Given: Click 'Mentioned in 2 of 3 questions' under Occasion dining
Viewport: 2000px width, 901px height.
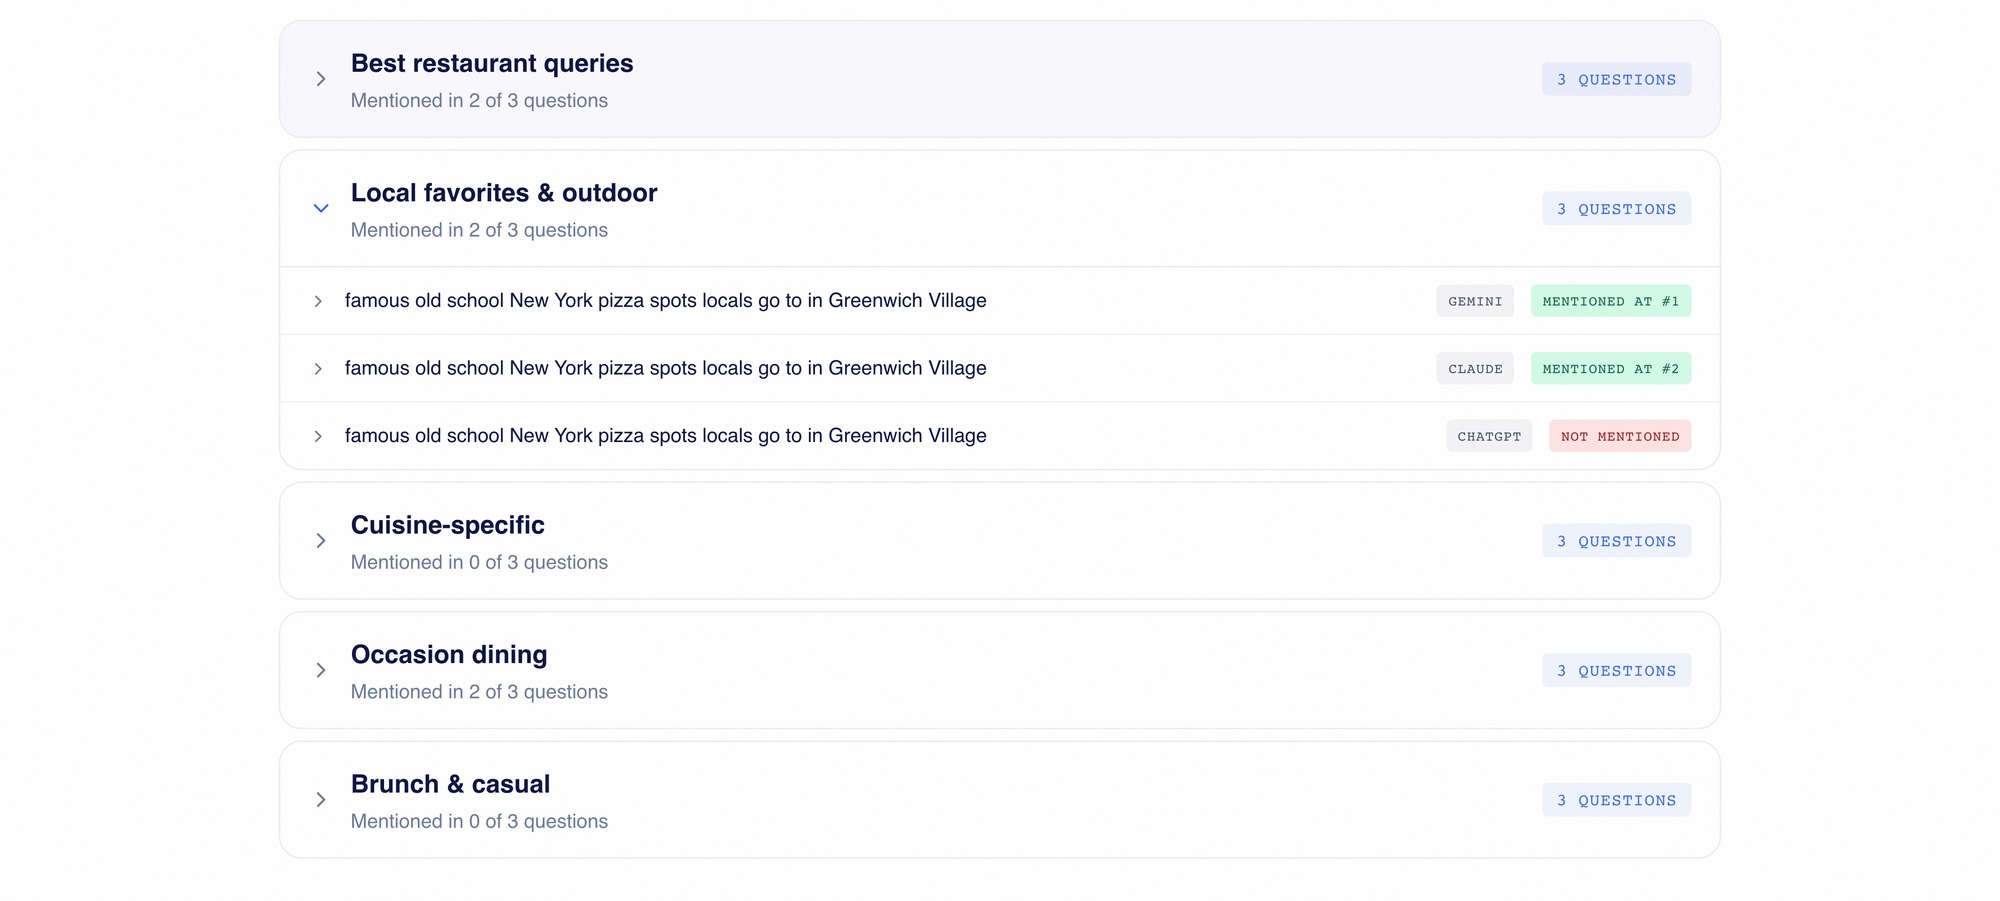Looking at the screenshot, I should pos(479,692).
